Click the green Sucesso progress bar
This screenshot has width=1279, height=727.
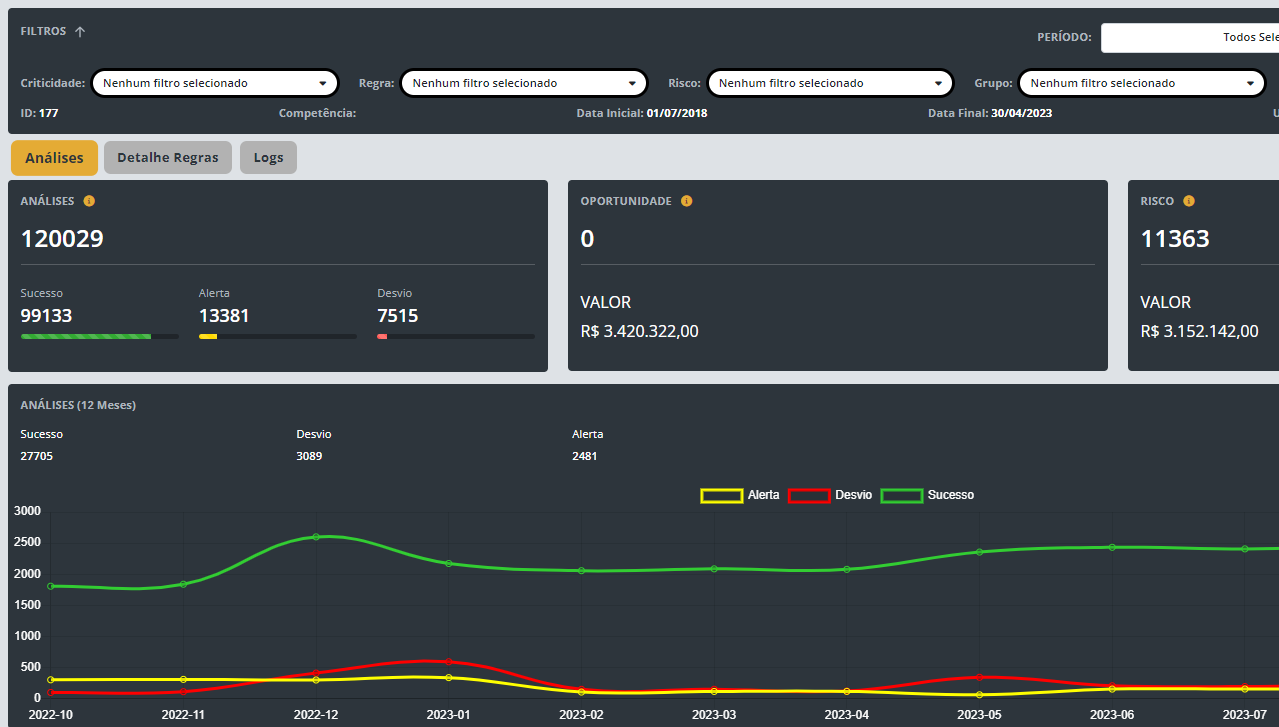click(x=100, y=336)
